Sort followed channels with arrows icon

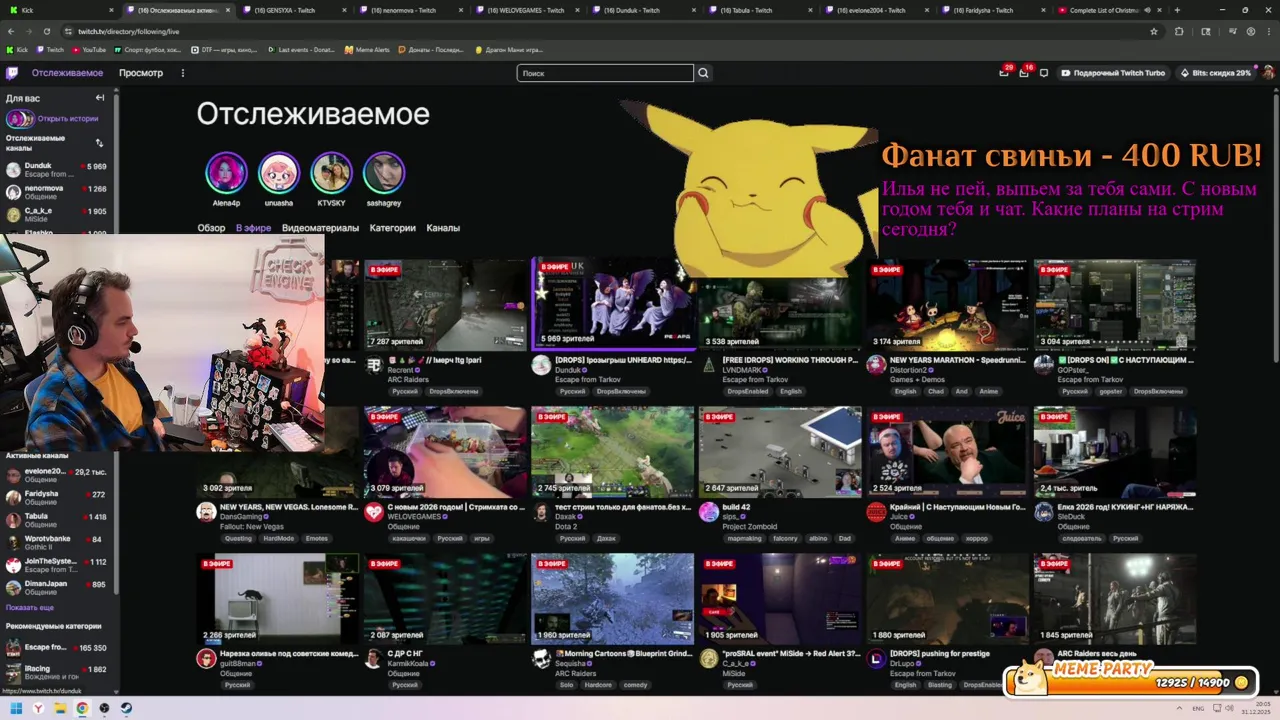(x=99, y=143)
